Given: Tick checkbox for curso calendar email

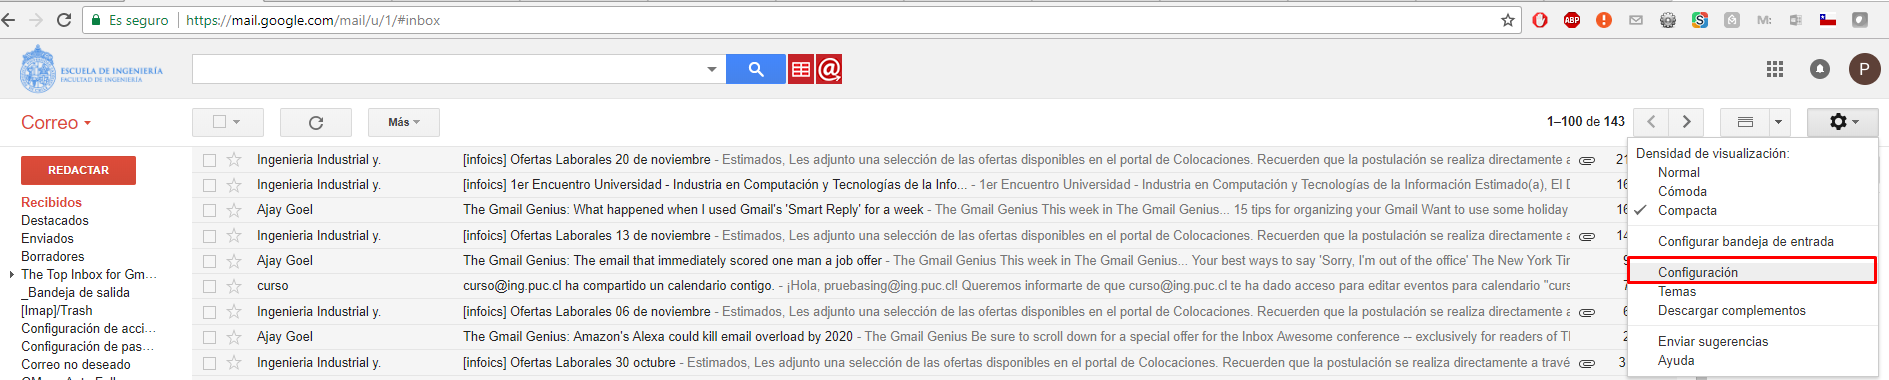Looking at the screenshot, I should pos(209,286).
